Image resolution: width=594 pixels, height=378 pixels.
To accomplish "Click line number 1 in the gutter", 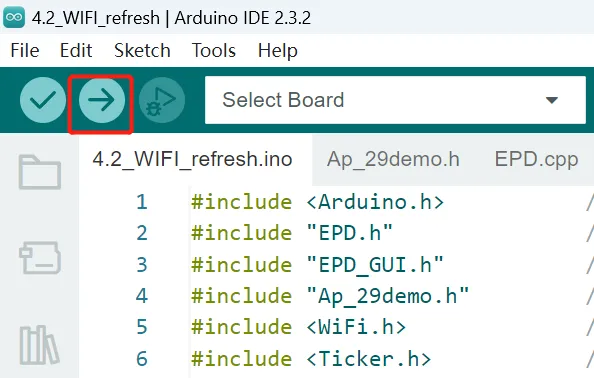I will pyautogui.click(x=142, y=202).
